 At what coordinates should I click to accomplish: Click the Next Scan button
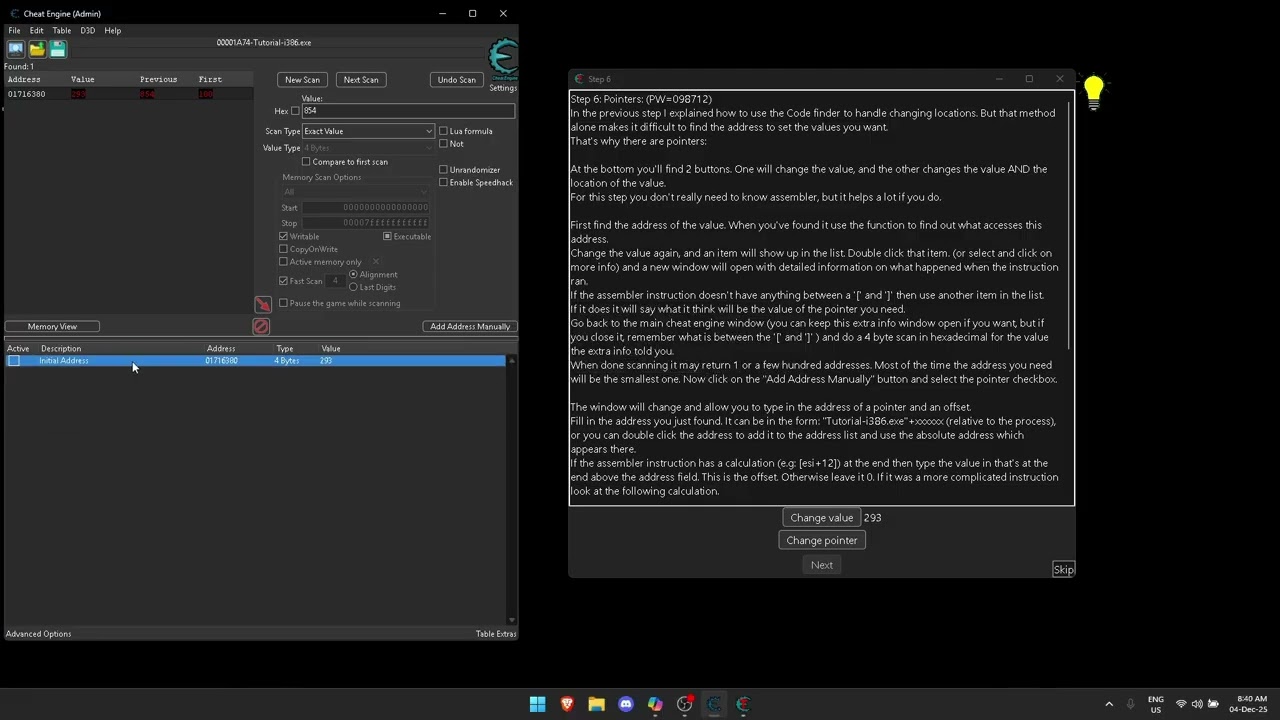361,80
